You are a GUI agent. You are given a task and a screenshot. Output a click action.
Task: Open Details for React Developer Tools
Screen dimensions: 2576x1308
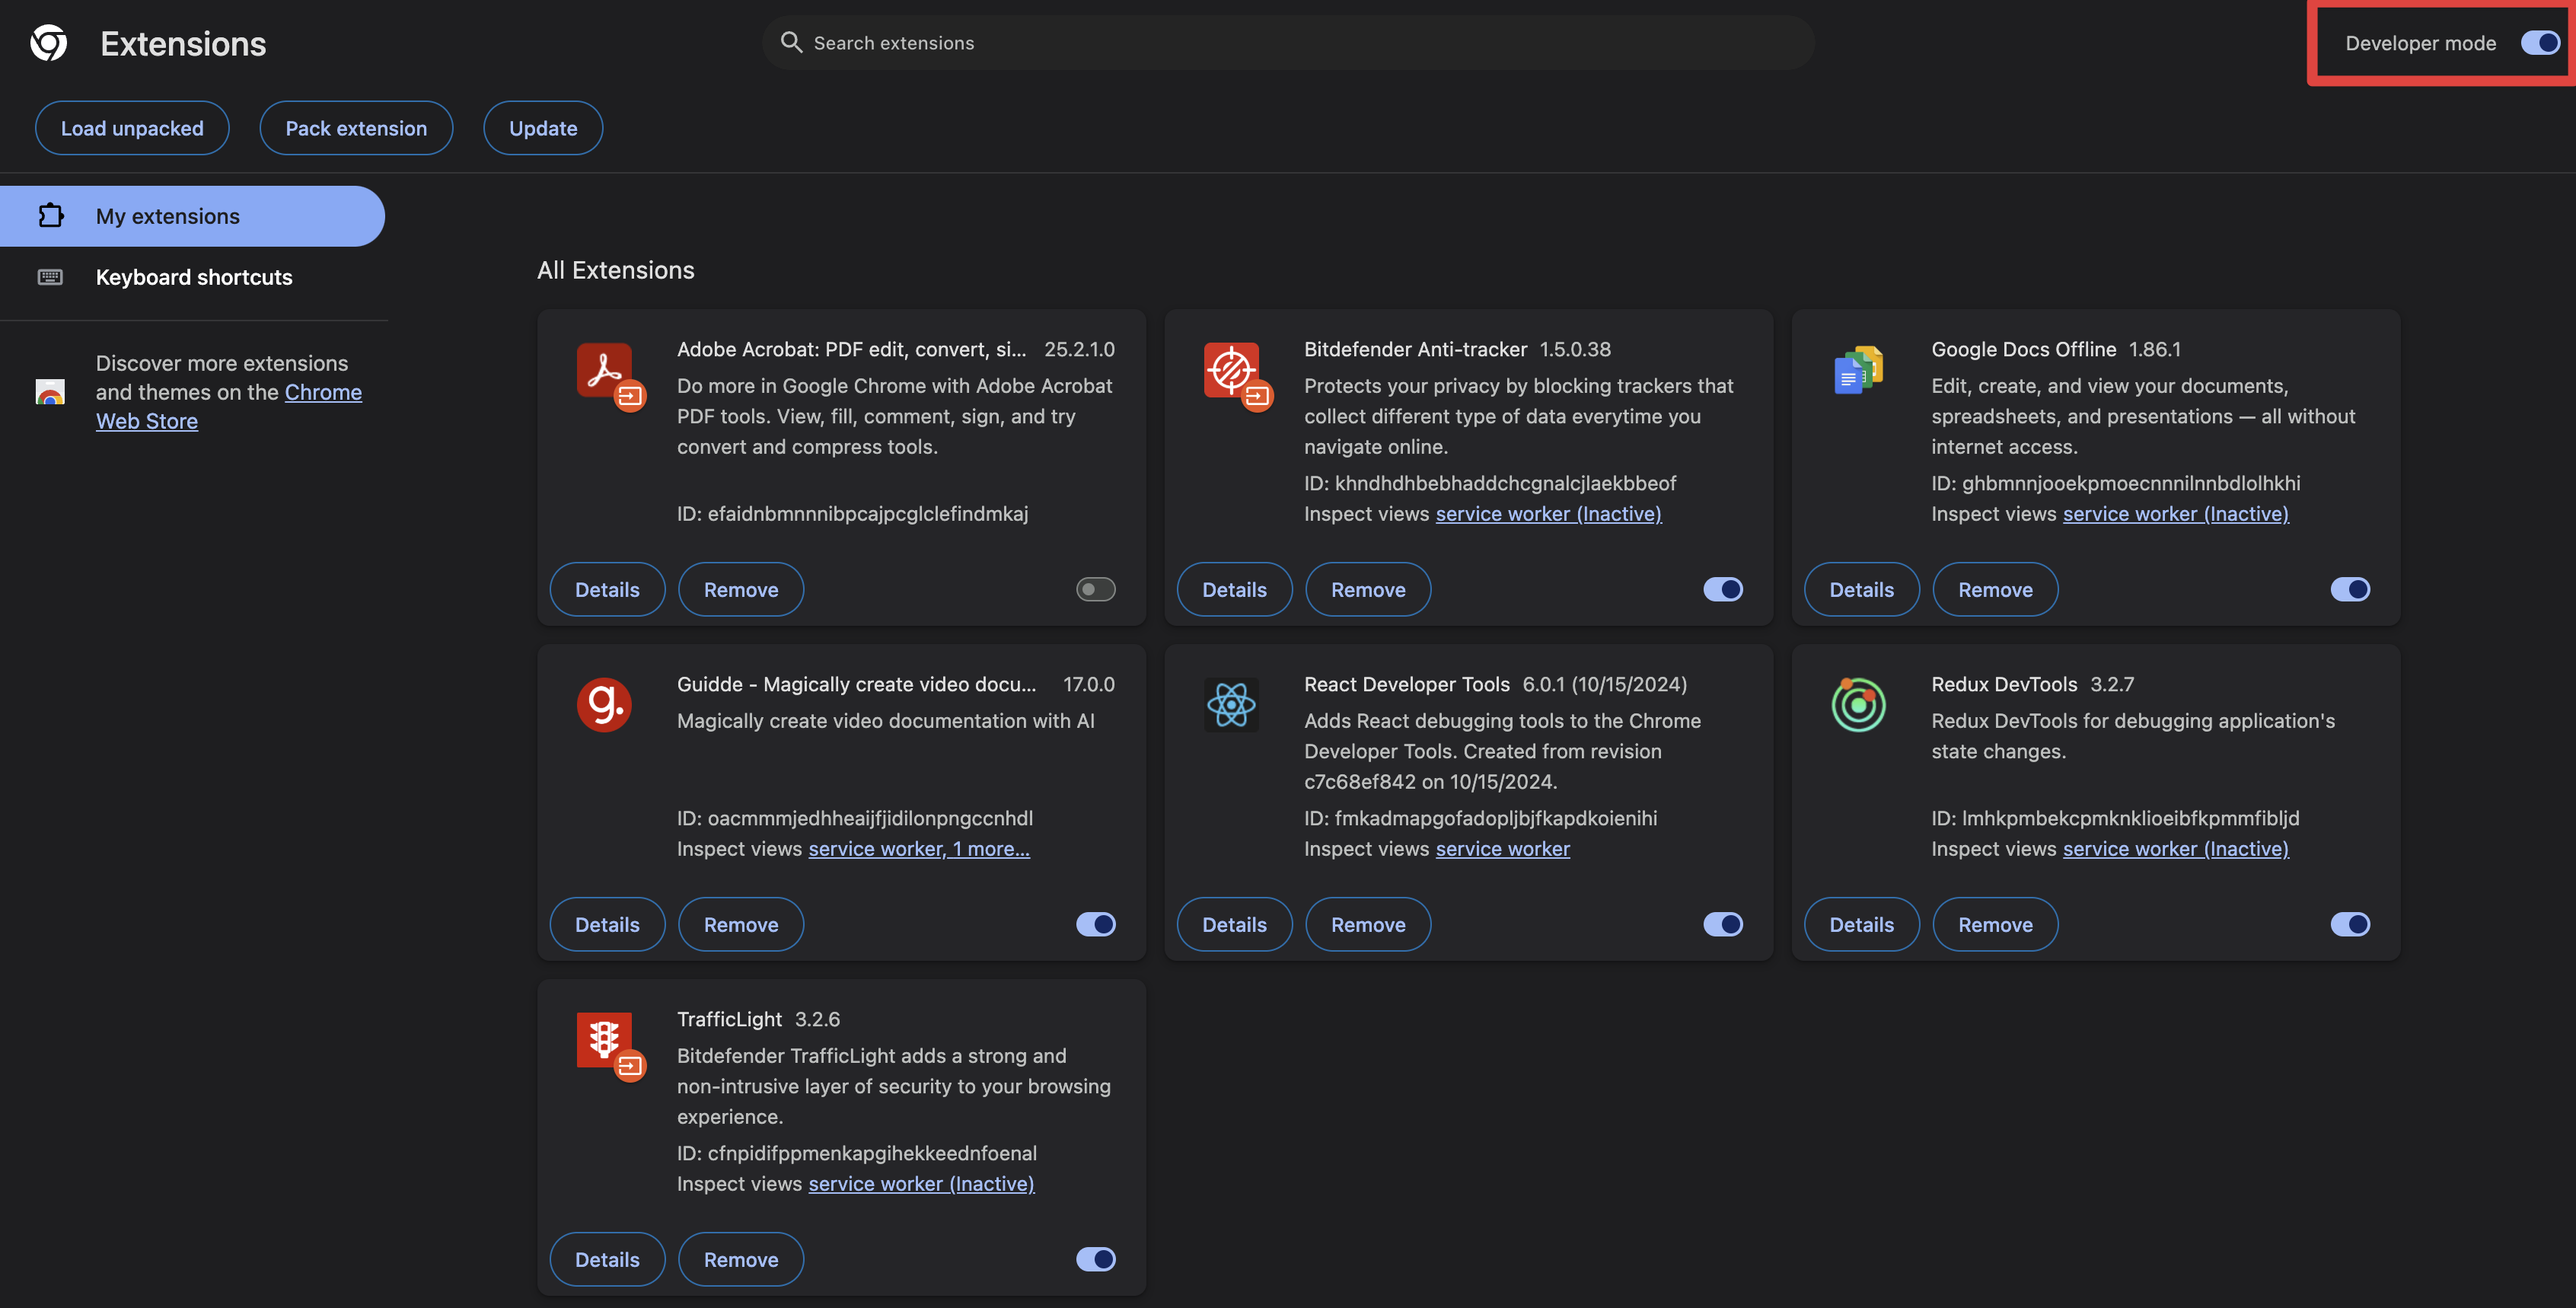coord(1234,924)
